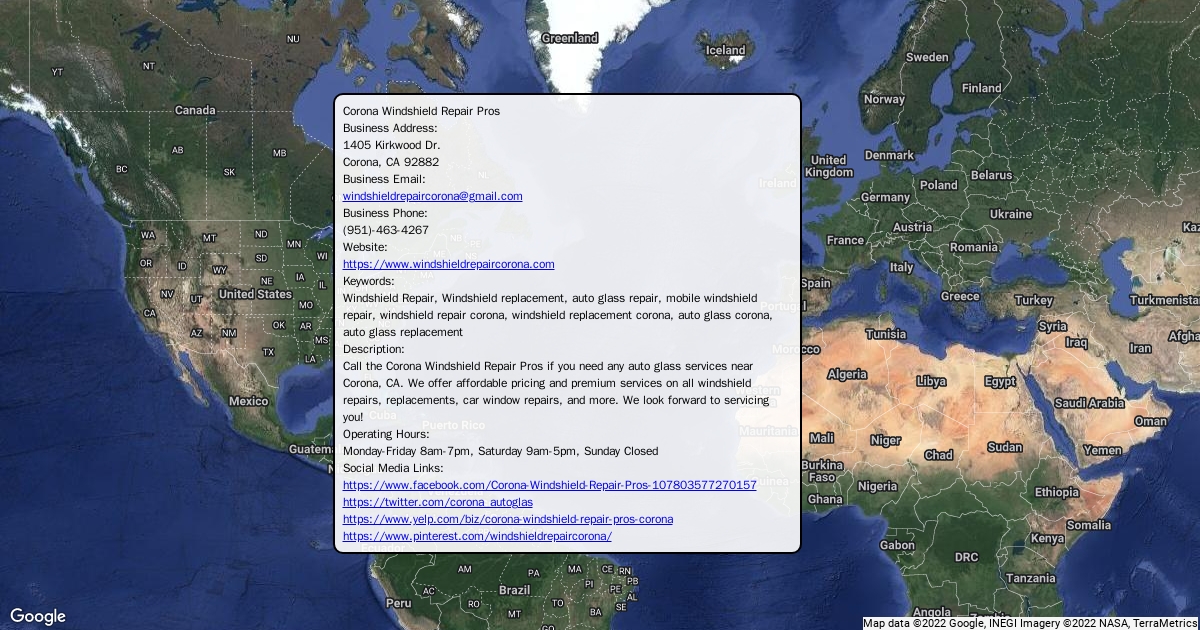Click the United States map label
Screen dimensions: 1200x630
pyautogui.click(x=255, y=294)
